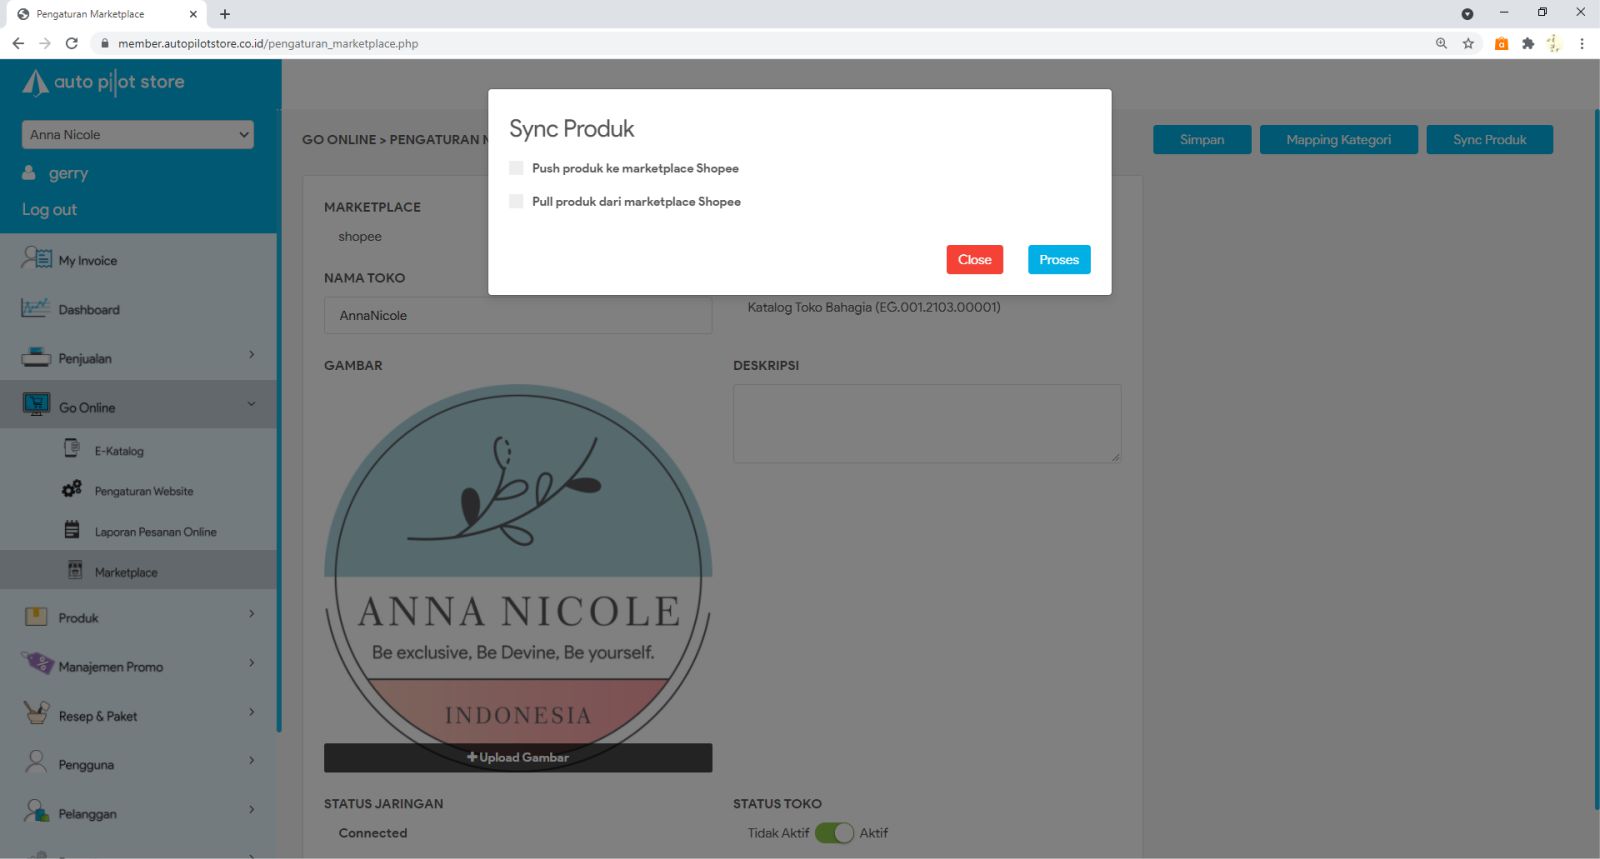The image size is (1600, 859).
Task: Expand the Produk menu chevron
Action: (251, 614)
